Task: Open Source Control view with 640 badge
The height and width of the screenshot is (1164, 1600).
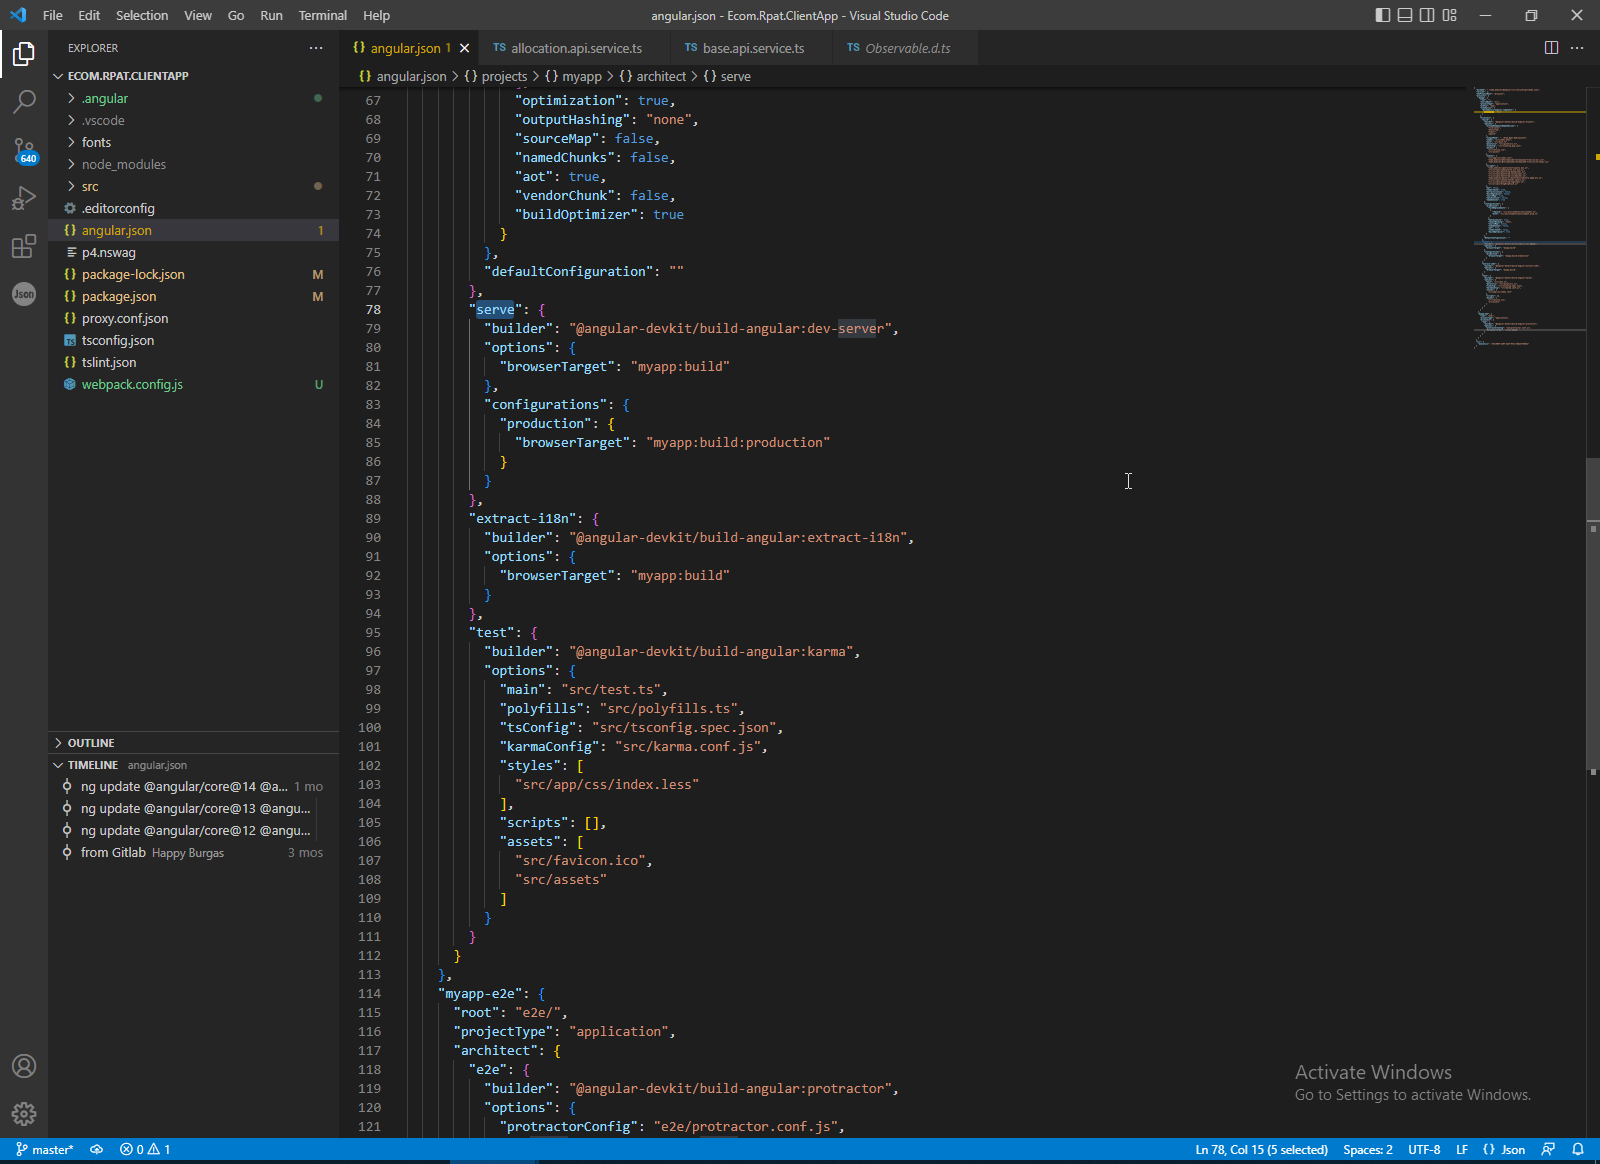Action: pyautogui.click(x=24, y=150)
